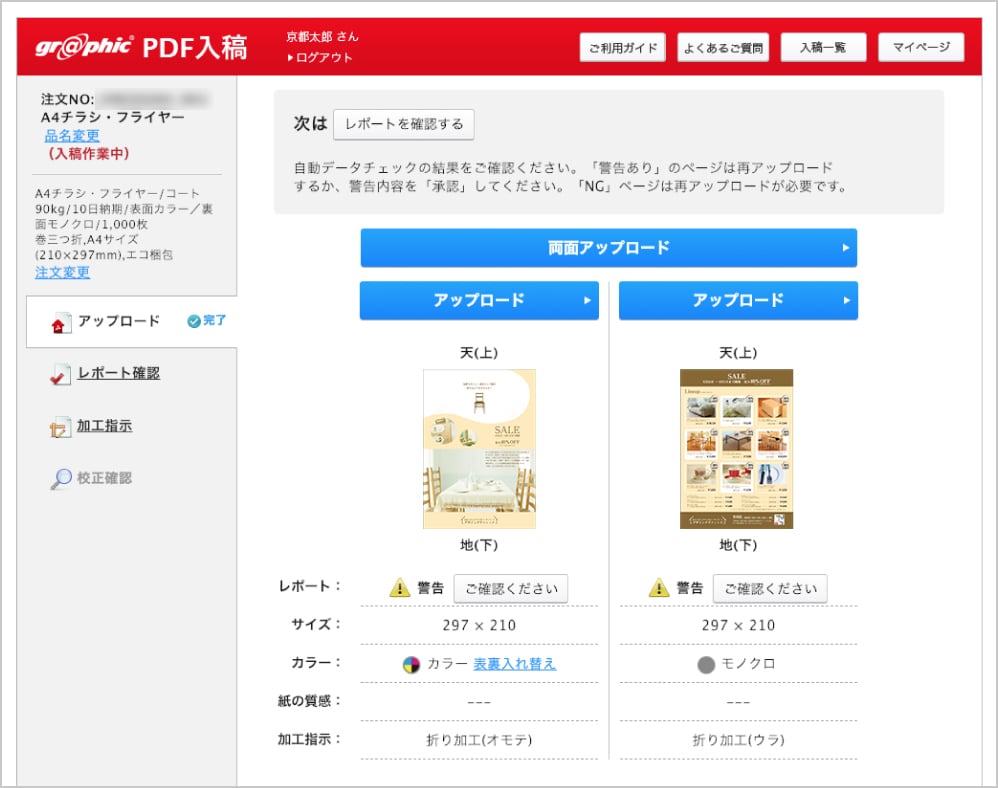Click the back page warning triangle icon
998x788 pixels.
coord(659,588)
